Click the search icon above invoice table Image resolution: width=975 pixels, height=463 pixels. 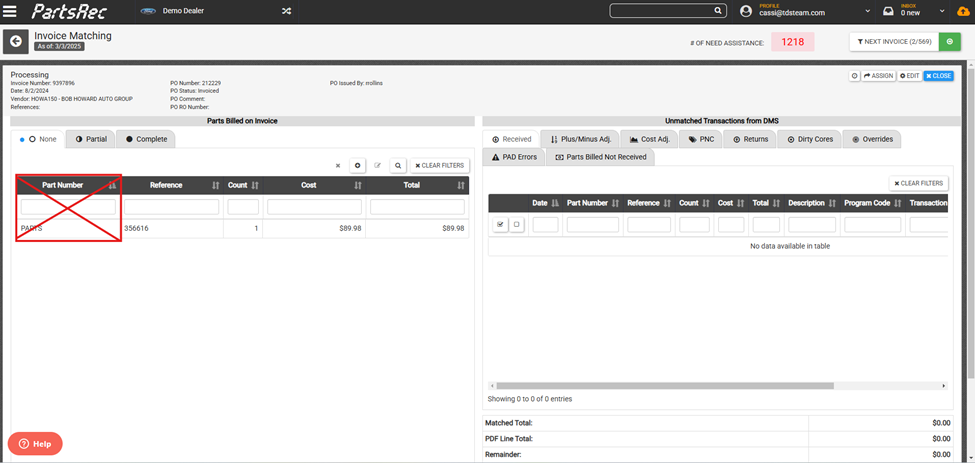398,166
